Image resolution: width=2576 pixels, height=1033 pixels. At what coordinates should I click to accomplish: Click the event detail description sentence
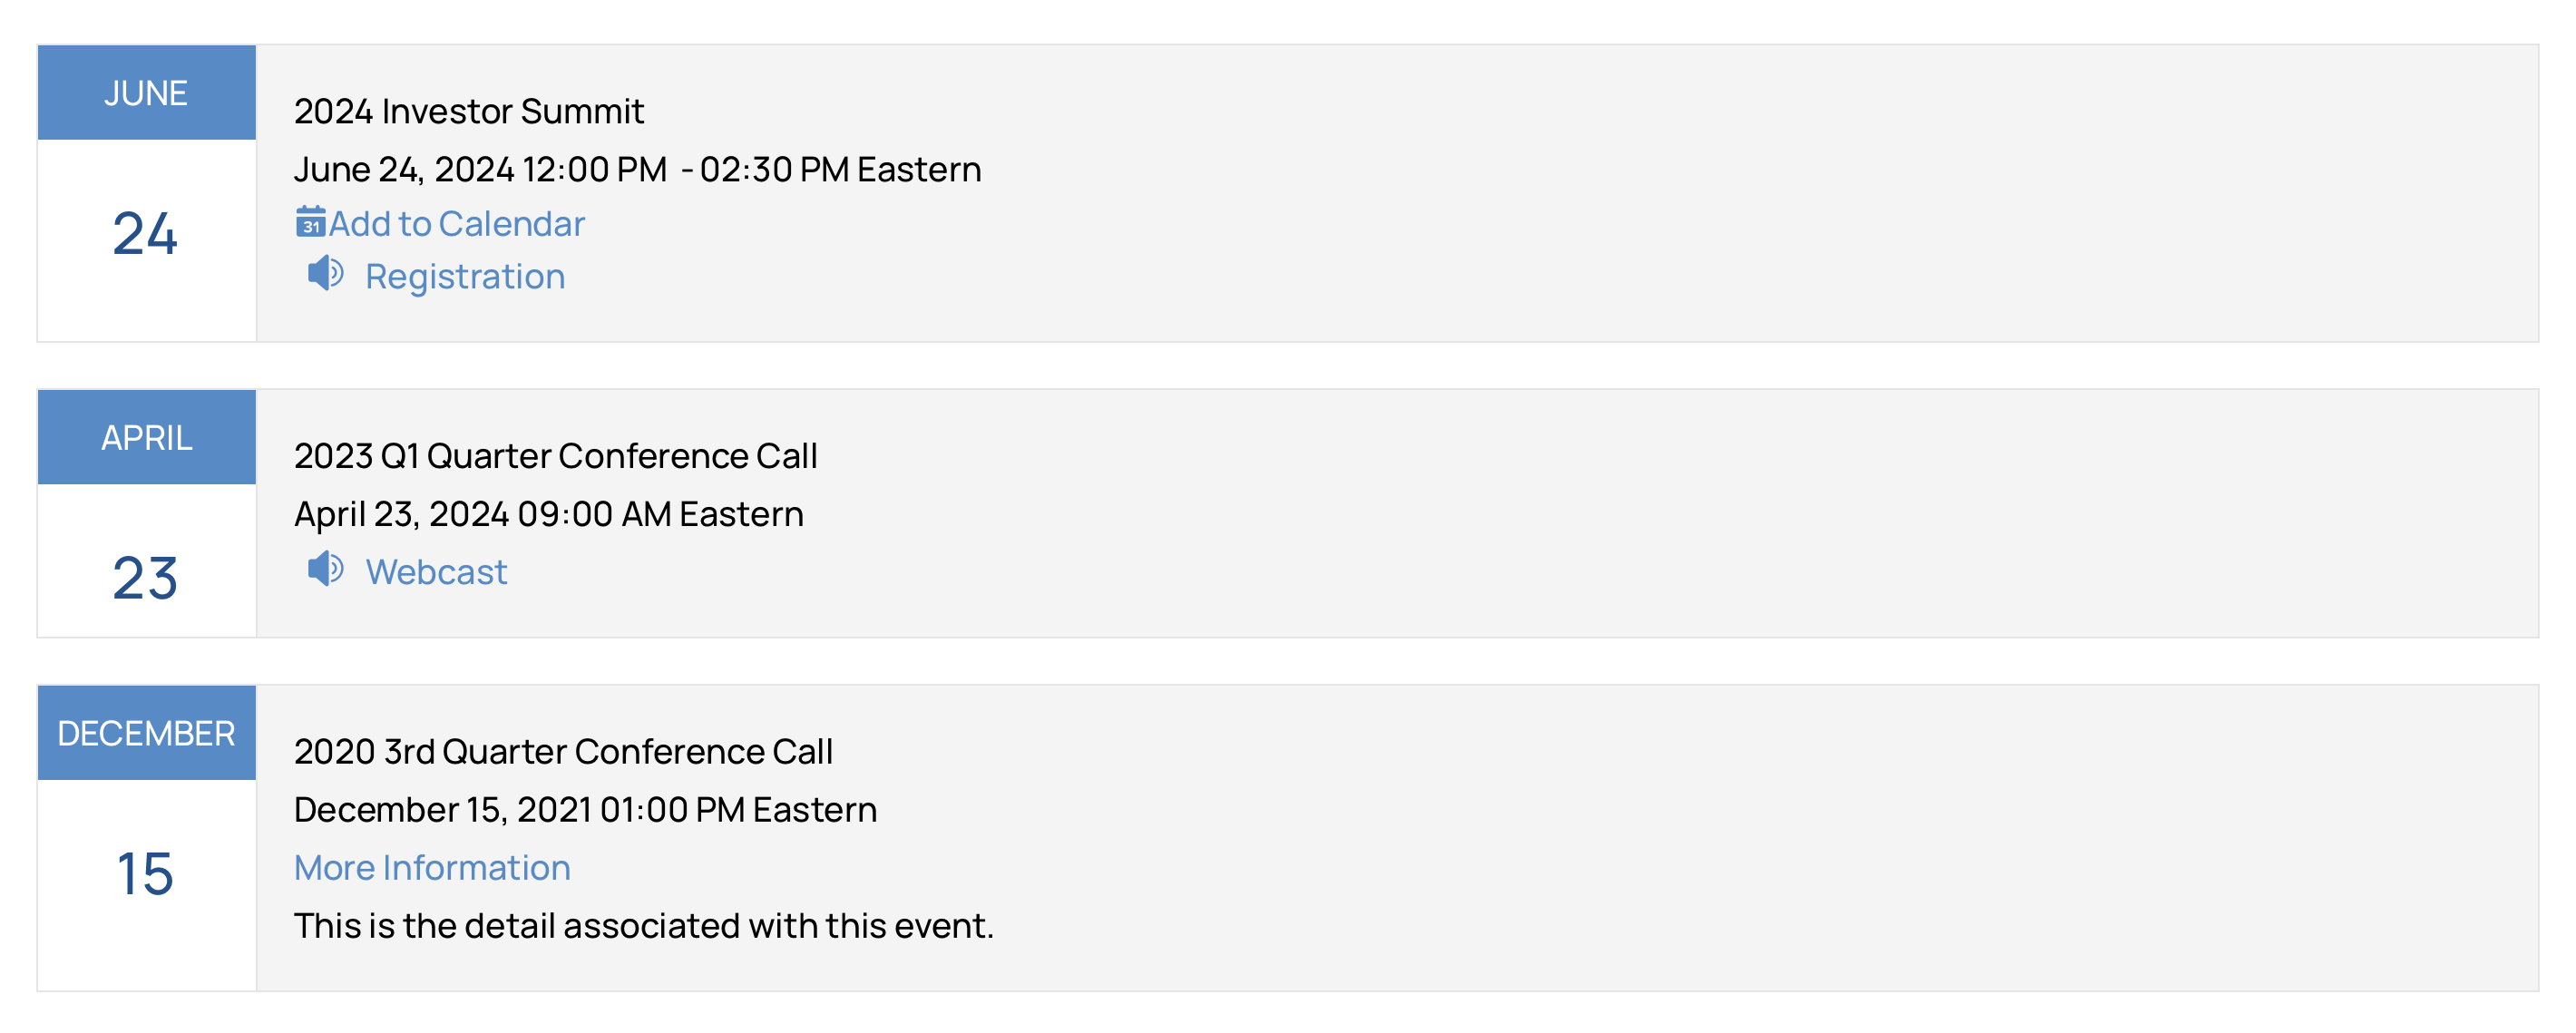click(x=644, y=926)
